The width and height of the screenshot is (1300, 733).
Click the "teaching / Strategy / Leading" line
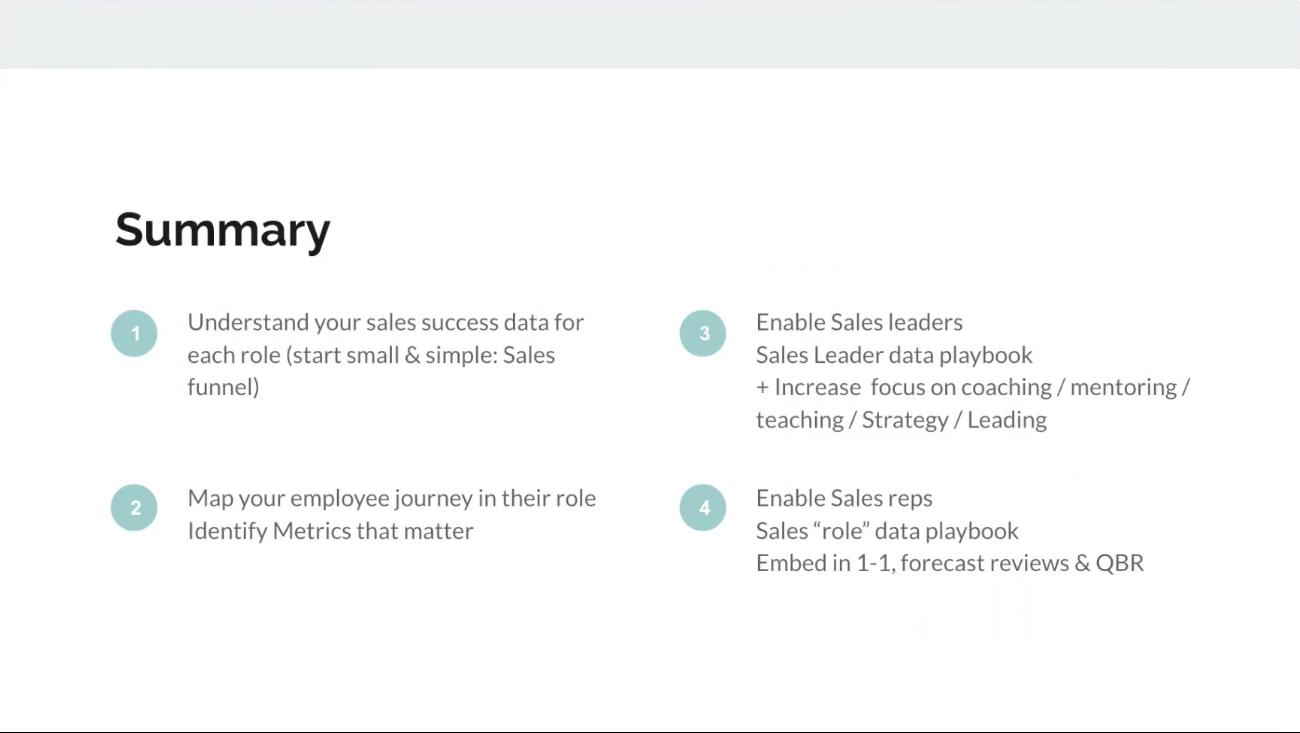tap(901, 420)
